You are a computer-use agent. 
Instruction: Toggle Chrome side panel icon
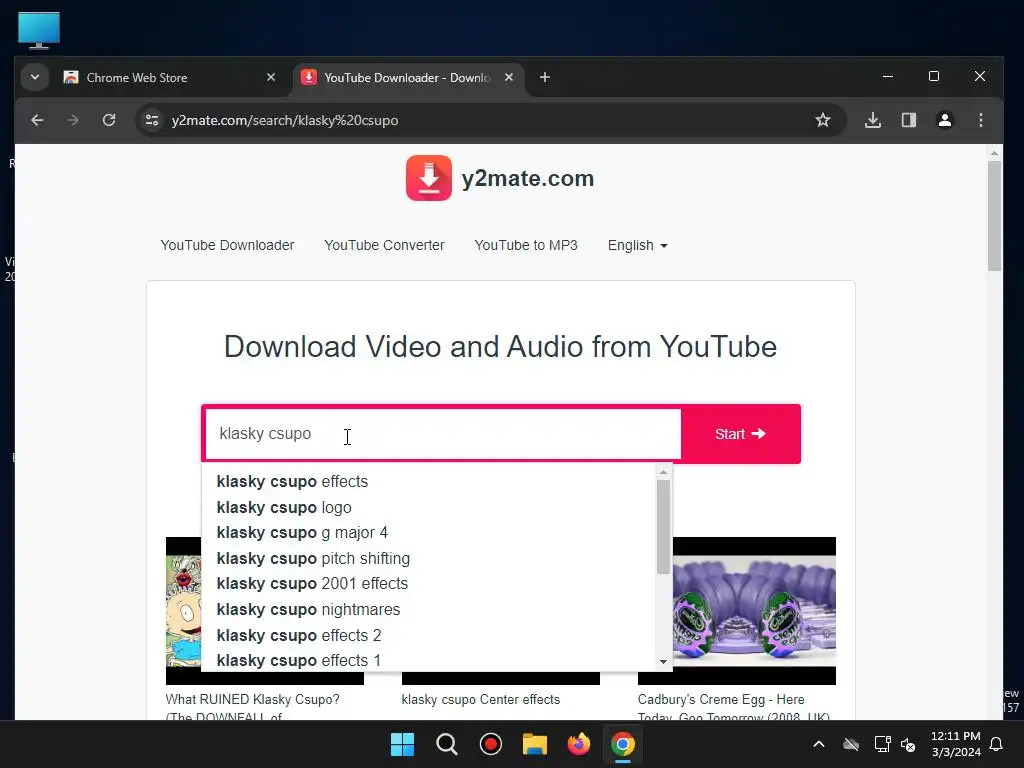click(x=908, y=120)
